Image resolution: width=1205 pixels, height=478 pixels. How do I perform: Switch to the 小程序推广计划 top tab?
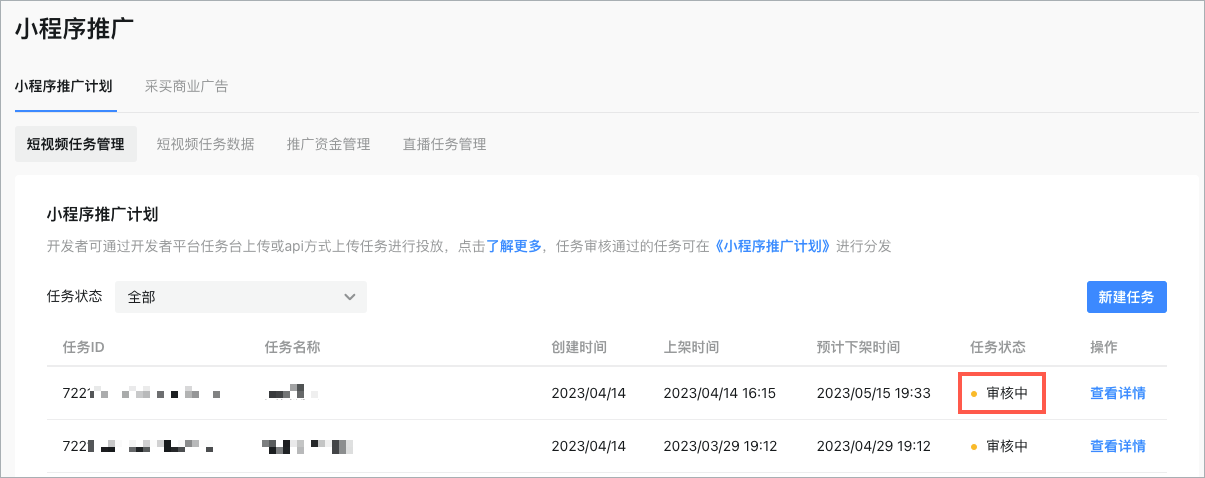click(64, 87)
